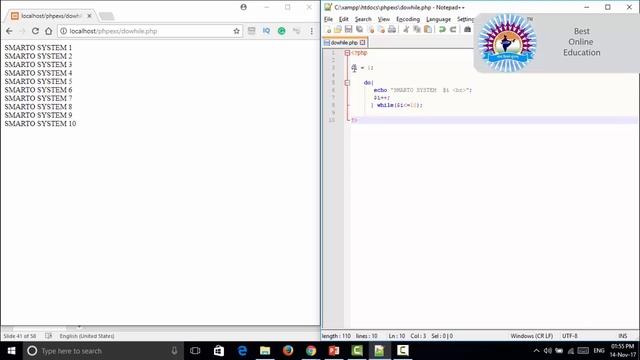Click the site info icon in address bar
This screenshot has width=640, height=360.
64,31
